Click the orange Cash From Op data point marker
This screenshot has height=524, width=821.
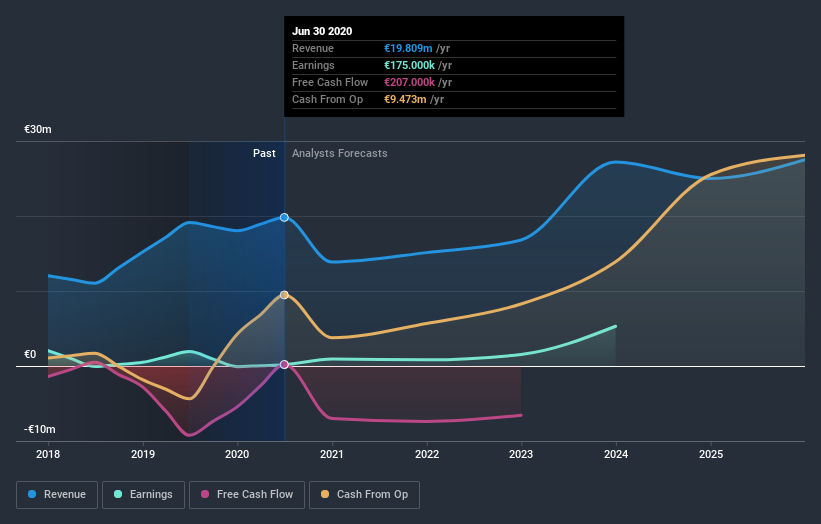(x=284, y=295)
